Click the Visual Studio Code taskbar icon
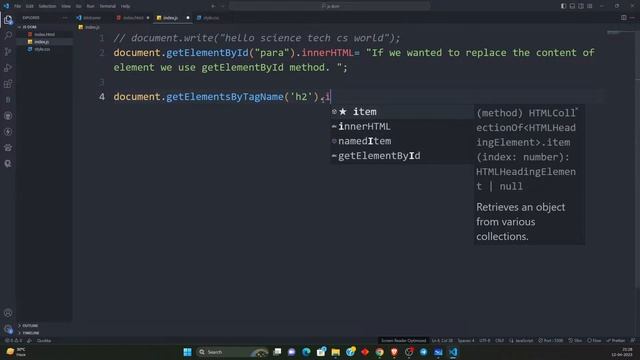The width and height of the screenshot is (640, 360). point(453,352)
